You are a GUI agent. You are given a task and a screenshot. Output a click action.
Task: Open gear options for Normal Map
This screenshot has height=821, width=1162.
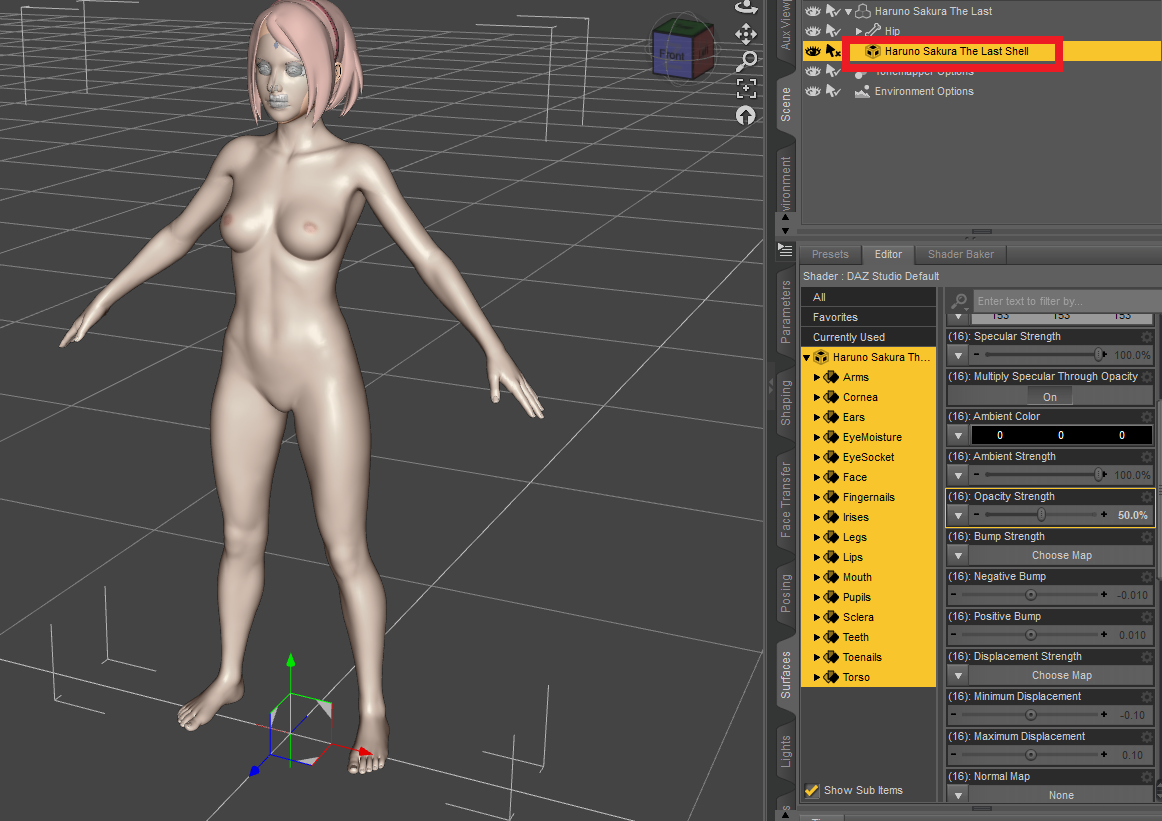click(1147, 777)
